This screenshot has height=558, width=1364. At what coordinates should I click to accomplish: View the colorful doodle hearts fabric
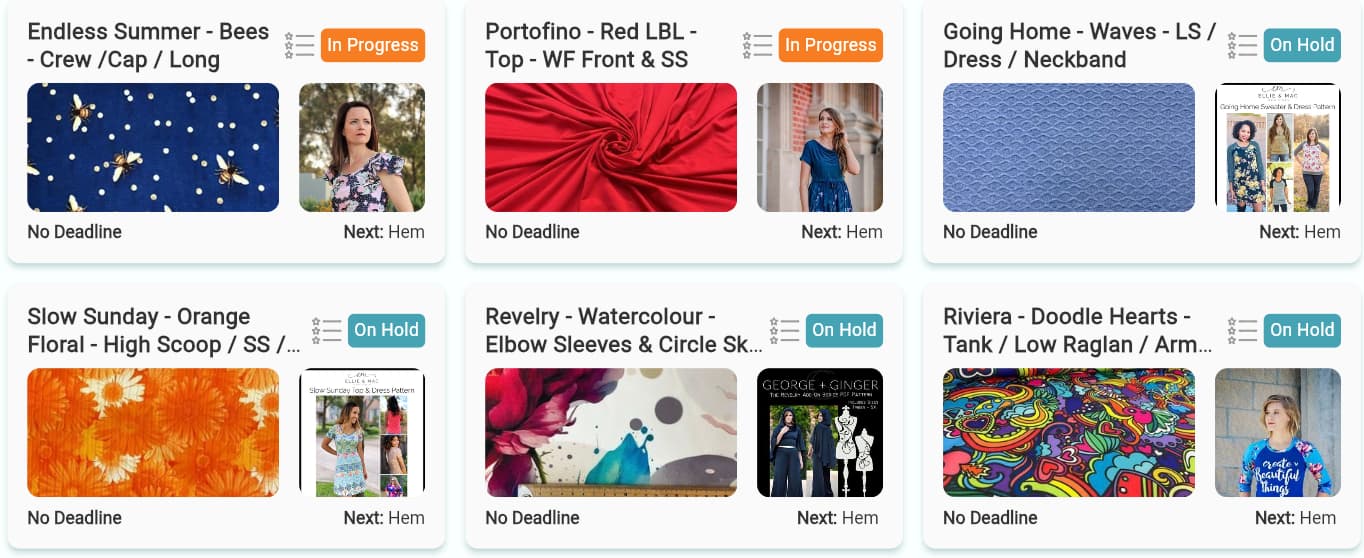click(x=1069, y=432)
